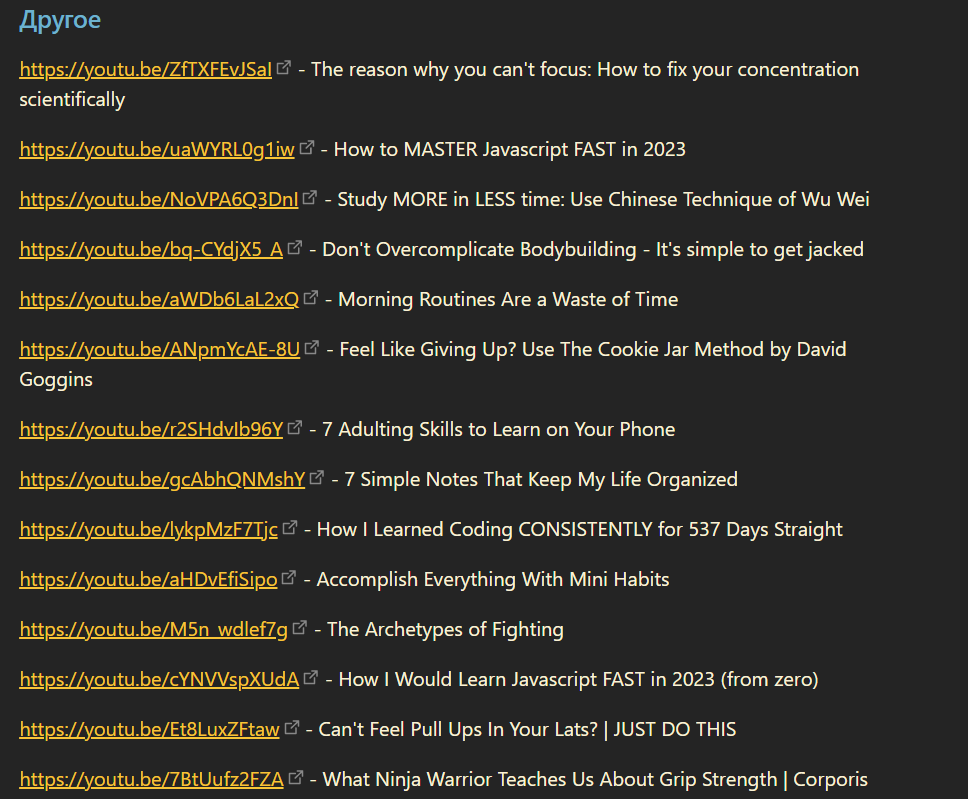The image size is (968, 799).
Task: Click external-link icon beside bq-CYdjX5_A link
Action: pyautogui.click(x=295, y=248)
